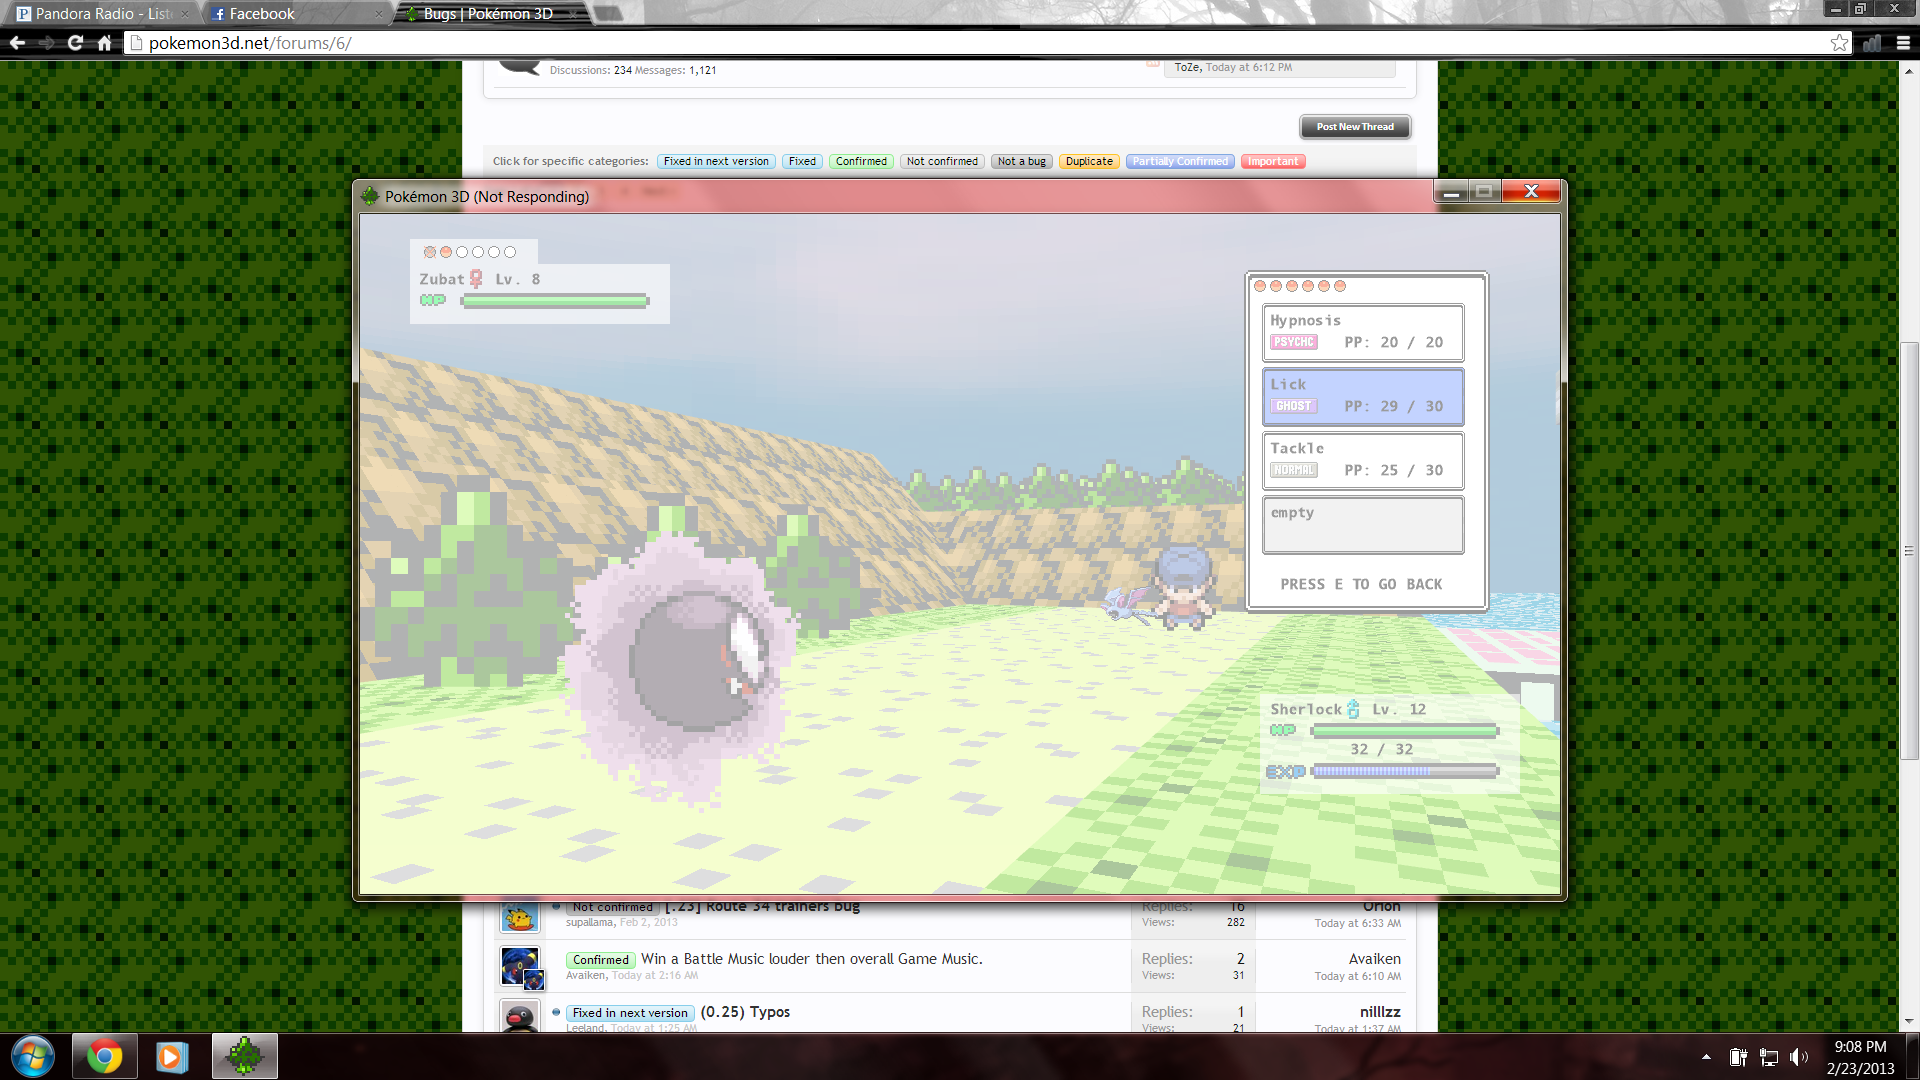The image size is (1920, 1080).
Task: Filter threads by Not confirmed category
Action: point(942,161)
